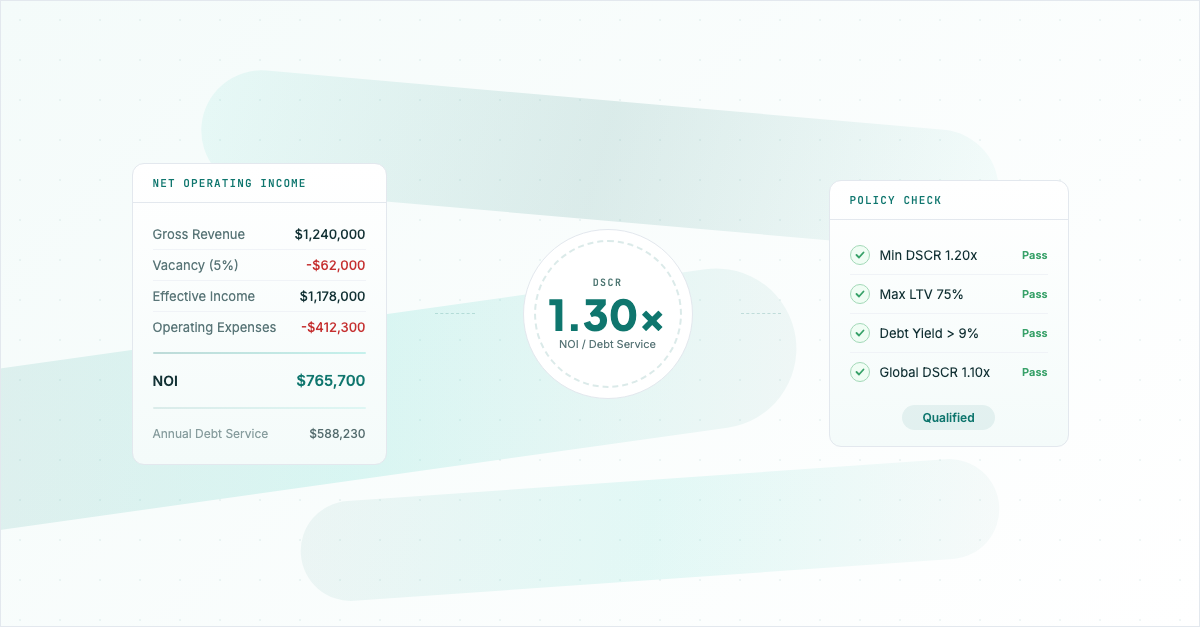Click the Max LTV 75% check icon
Image resolution: width=1200 pixels, height=627 pixels.
(859, 294)
